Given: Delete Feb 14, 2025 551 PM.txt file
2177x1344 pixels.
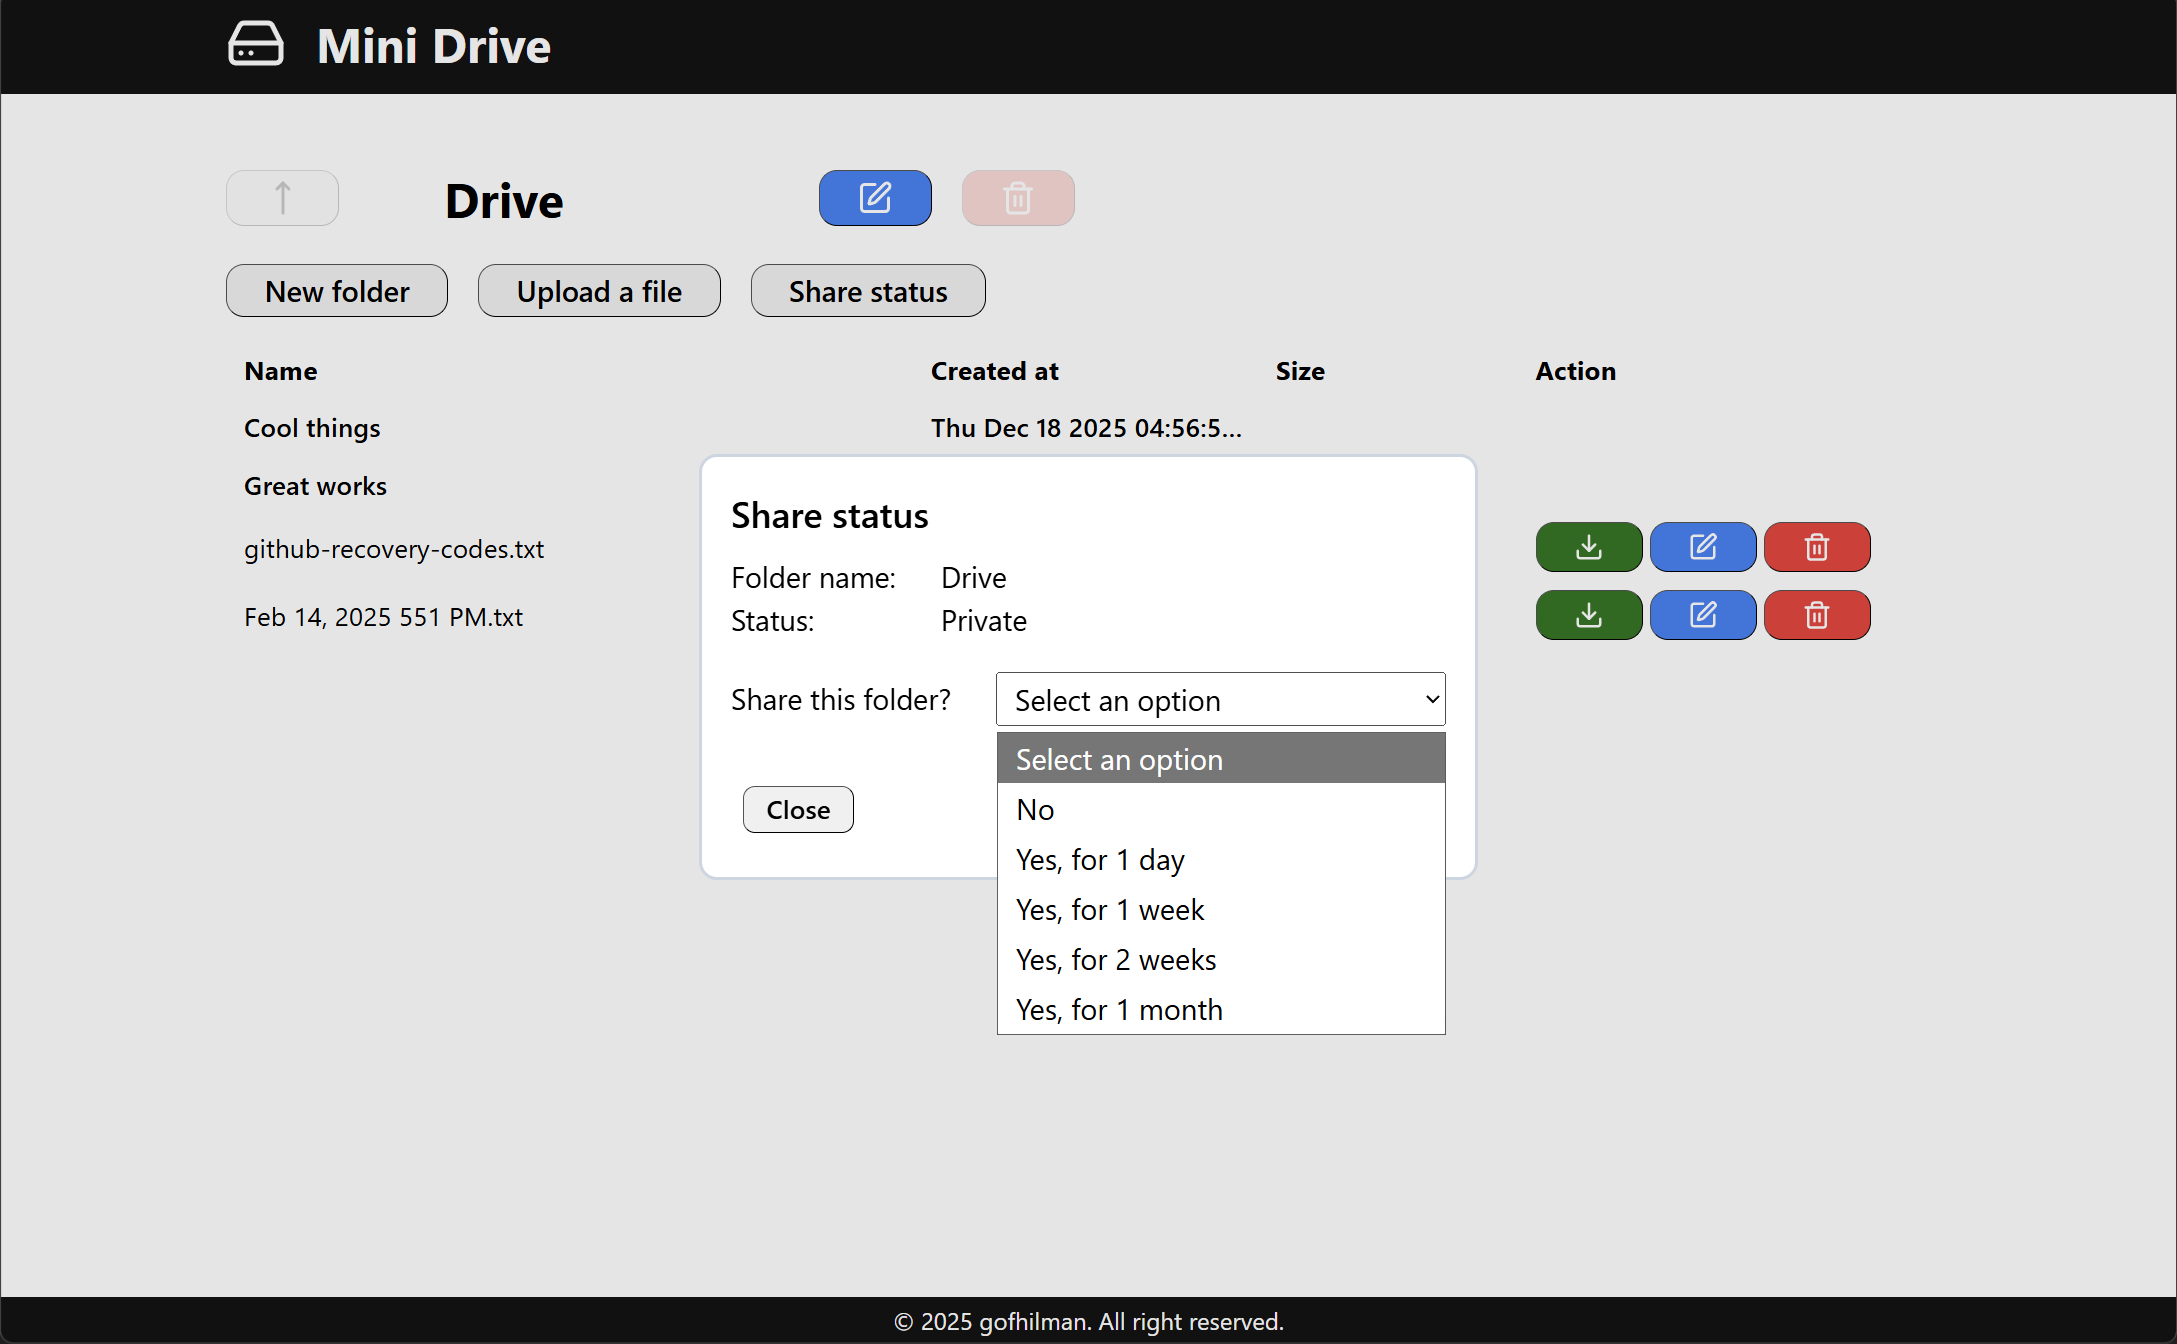Looking at the screenshot, I should coord(1816,615).
